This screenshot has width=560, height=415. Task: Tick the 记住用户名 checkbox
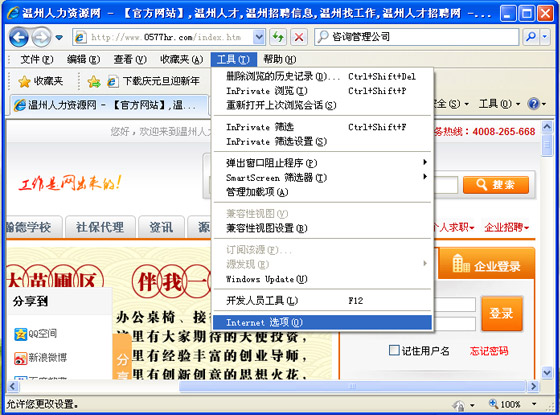pyautogui.click(x=394, y=350)
